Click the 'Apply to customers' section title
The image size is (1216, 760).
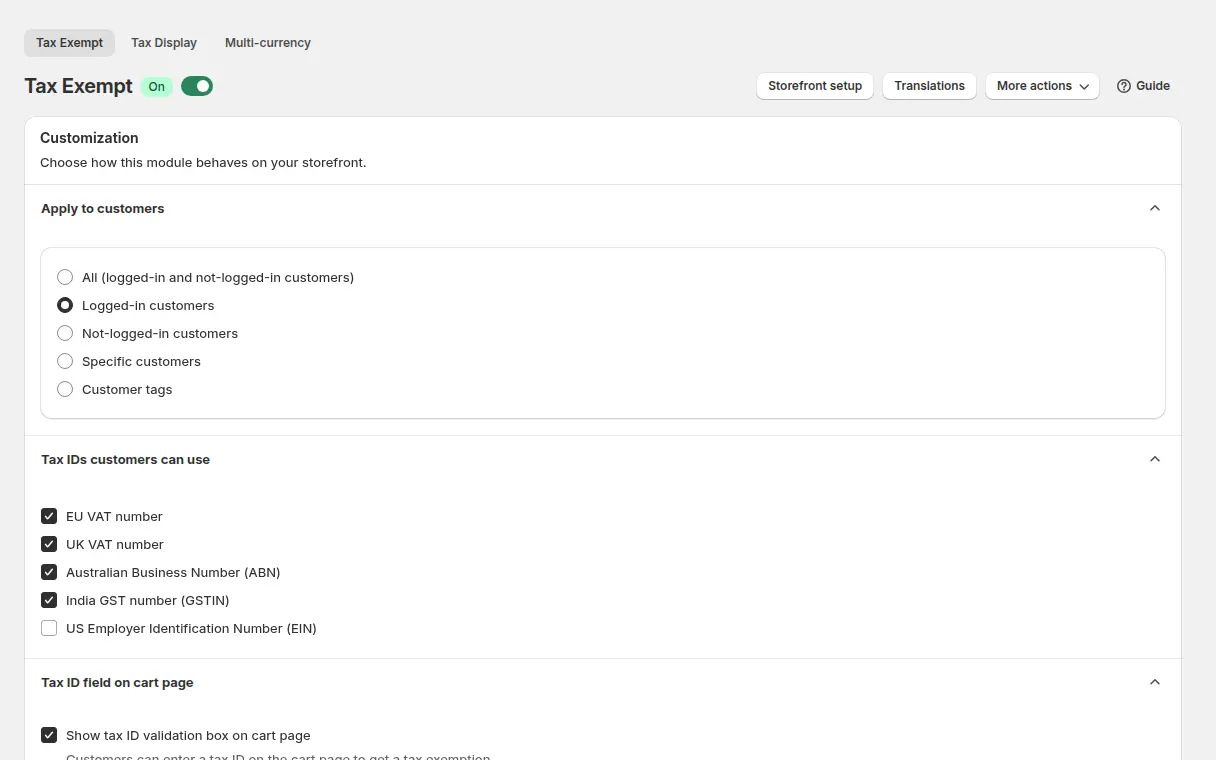pyautogui.click(x=102, y=208)
